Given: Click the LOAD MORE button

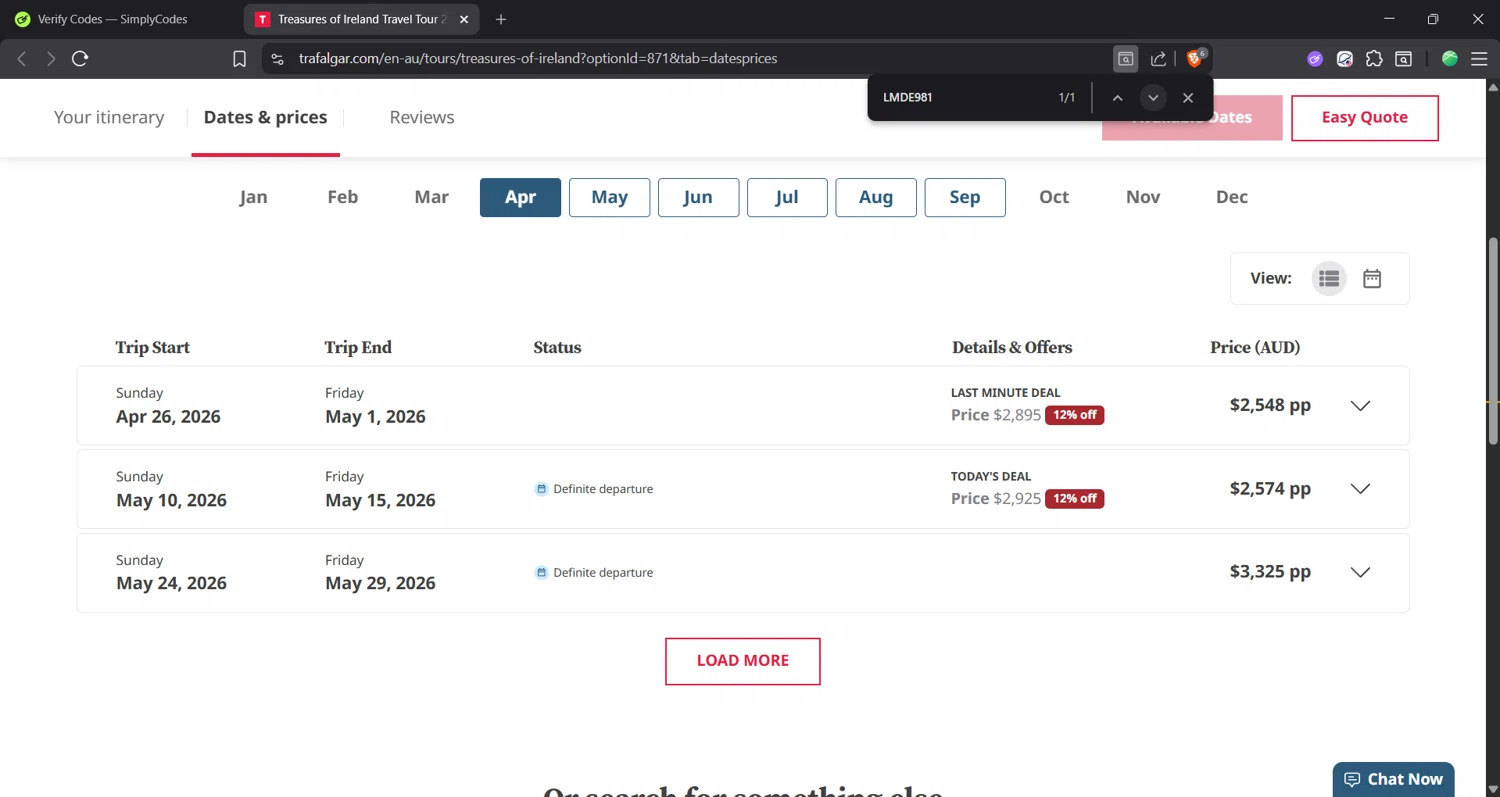Looking at the screenshot, I should (743, 661).
